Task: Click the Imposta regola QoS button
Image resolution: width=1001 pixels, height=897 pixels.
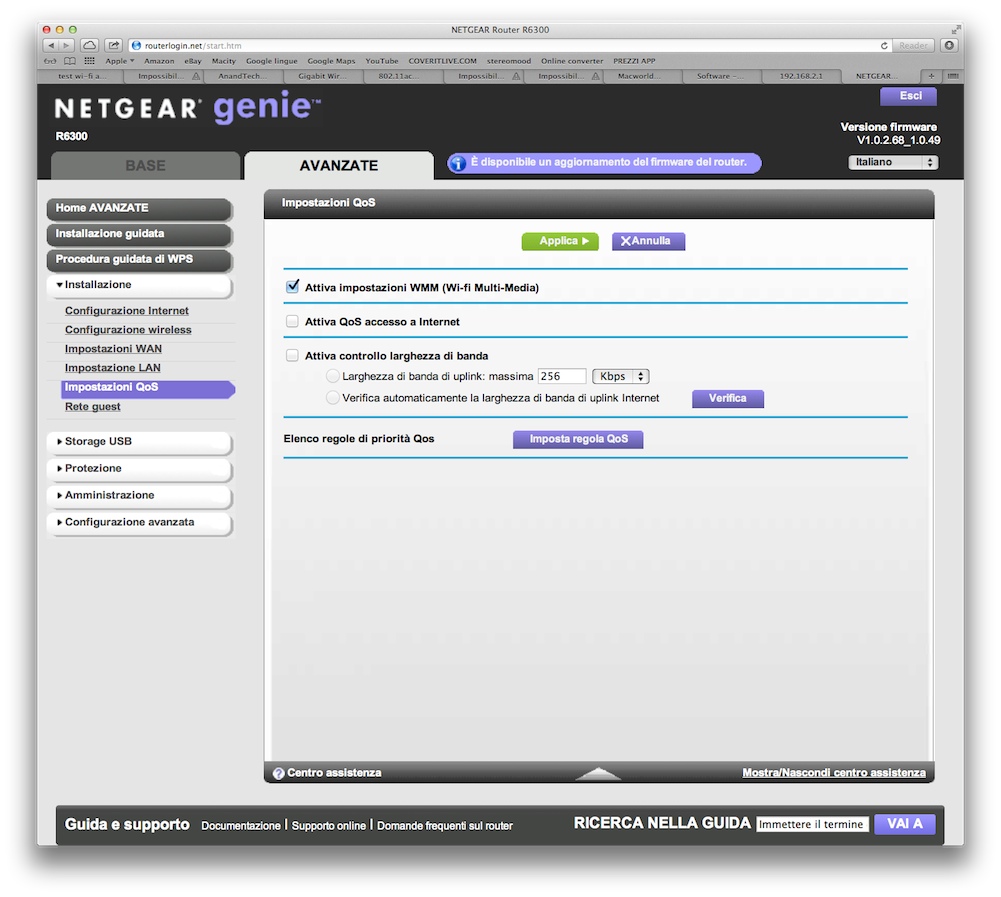Action: pyautogui.click(x=578, y=439)
